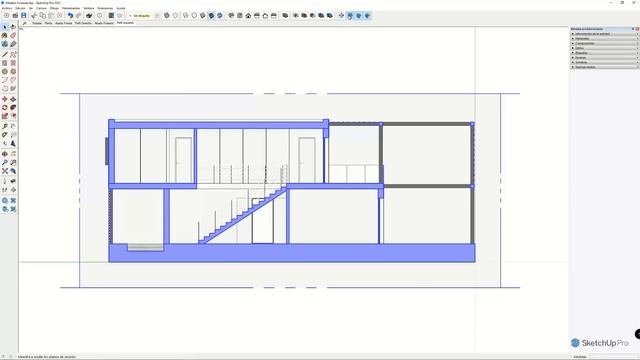Expand the Materiales panel
The width and height of the screenshot is (640, 360).
(604, 38)
